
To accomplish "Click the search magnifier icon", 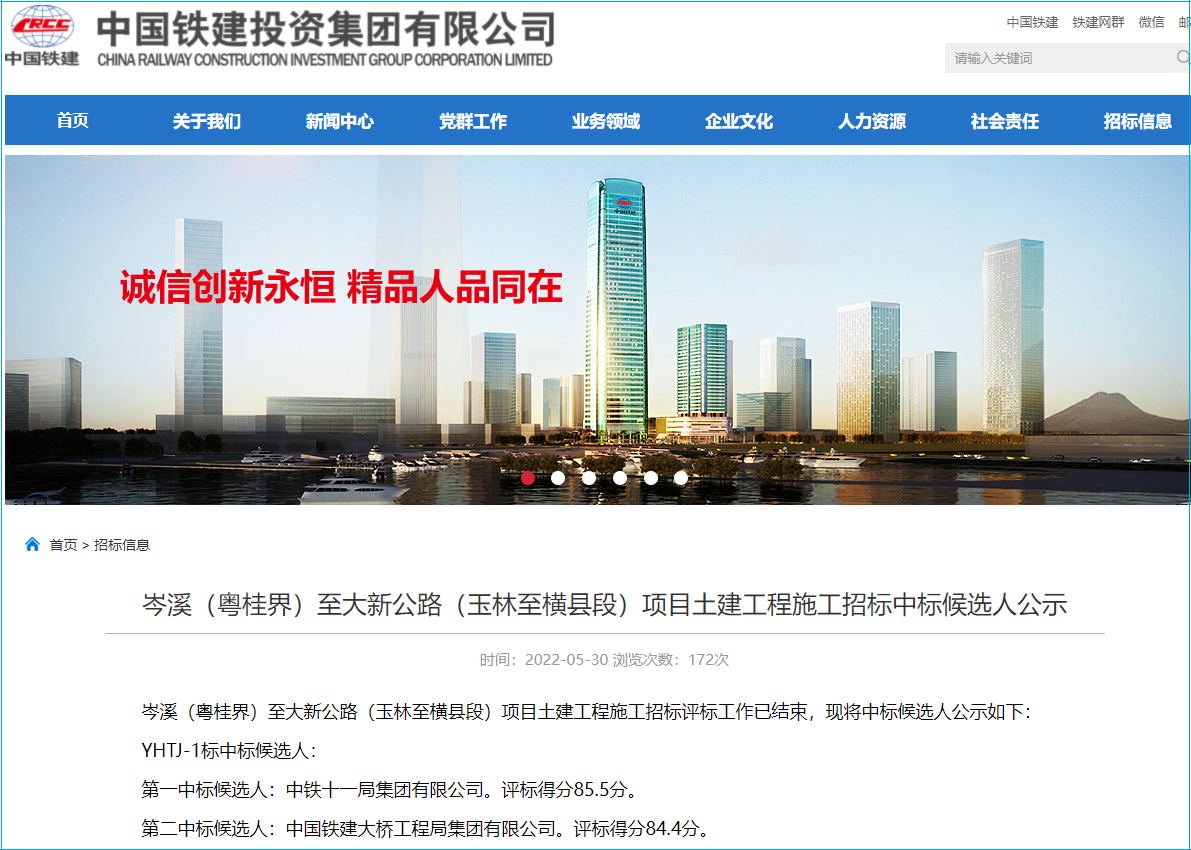I will (1182, 58).
